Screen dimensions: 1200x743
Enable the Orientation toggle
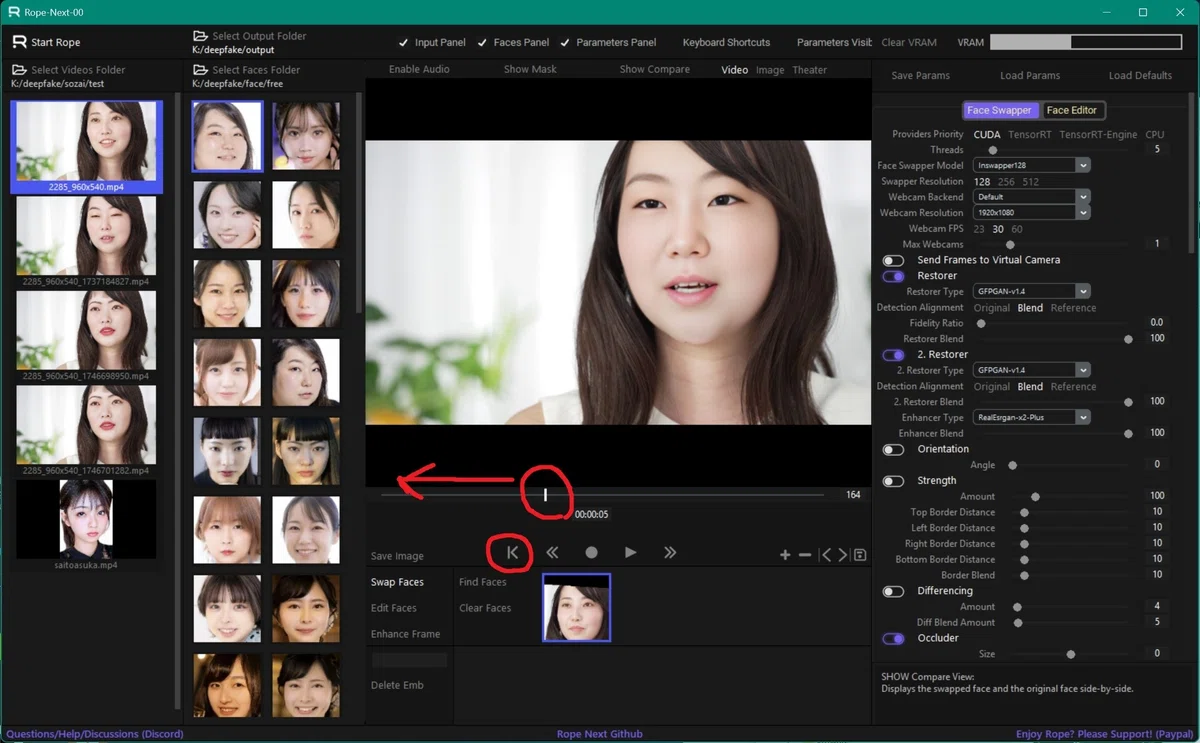pos(893,450)
